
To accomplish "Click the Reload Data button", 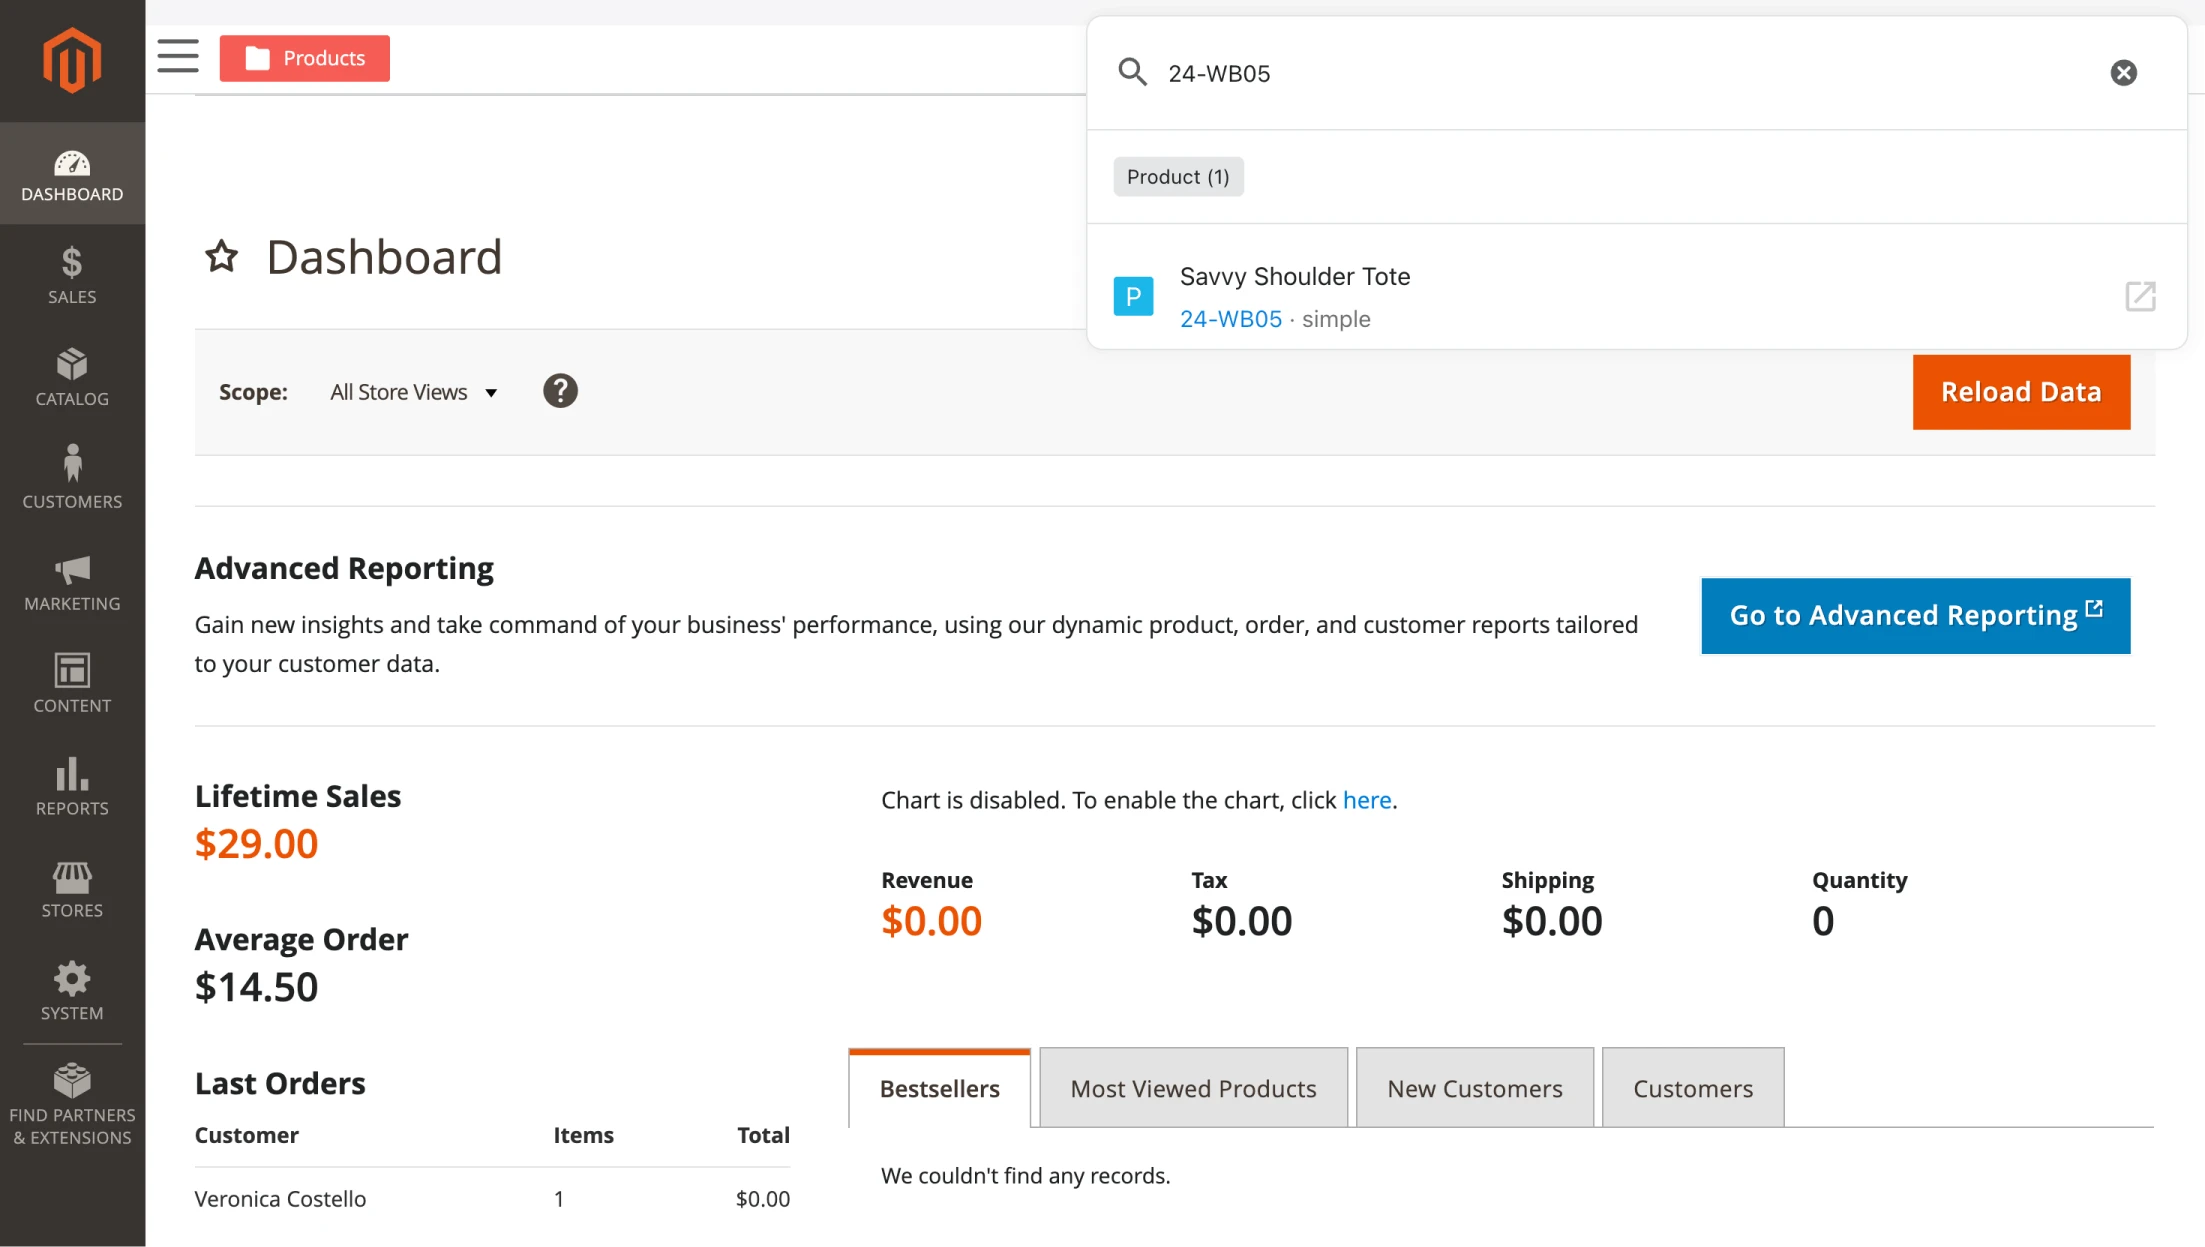I will click(2021, 392).
